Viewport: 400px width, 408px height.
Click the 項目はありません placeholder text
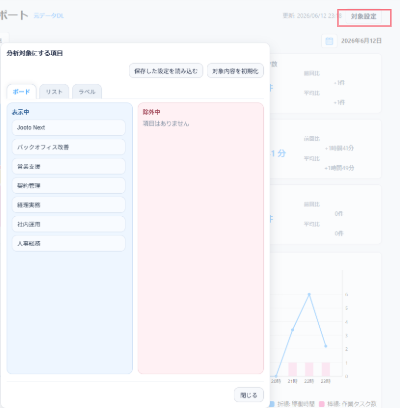click(166, 124)
